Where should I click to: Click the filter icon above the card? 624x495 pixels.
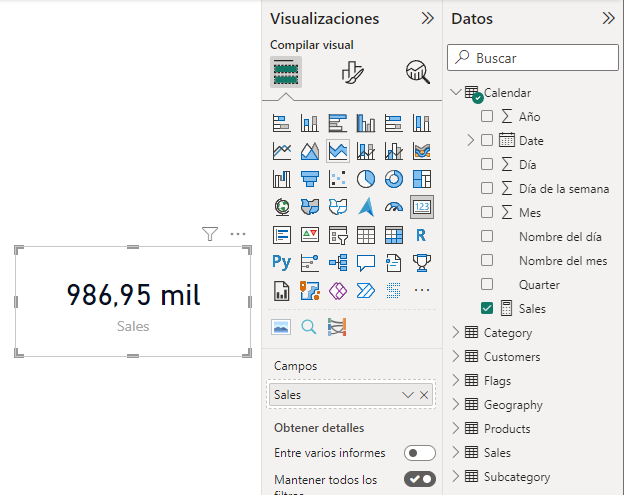pos(209,234)
